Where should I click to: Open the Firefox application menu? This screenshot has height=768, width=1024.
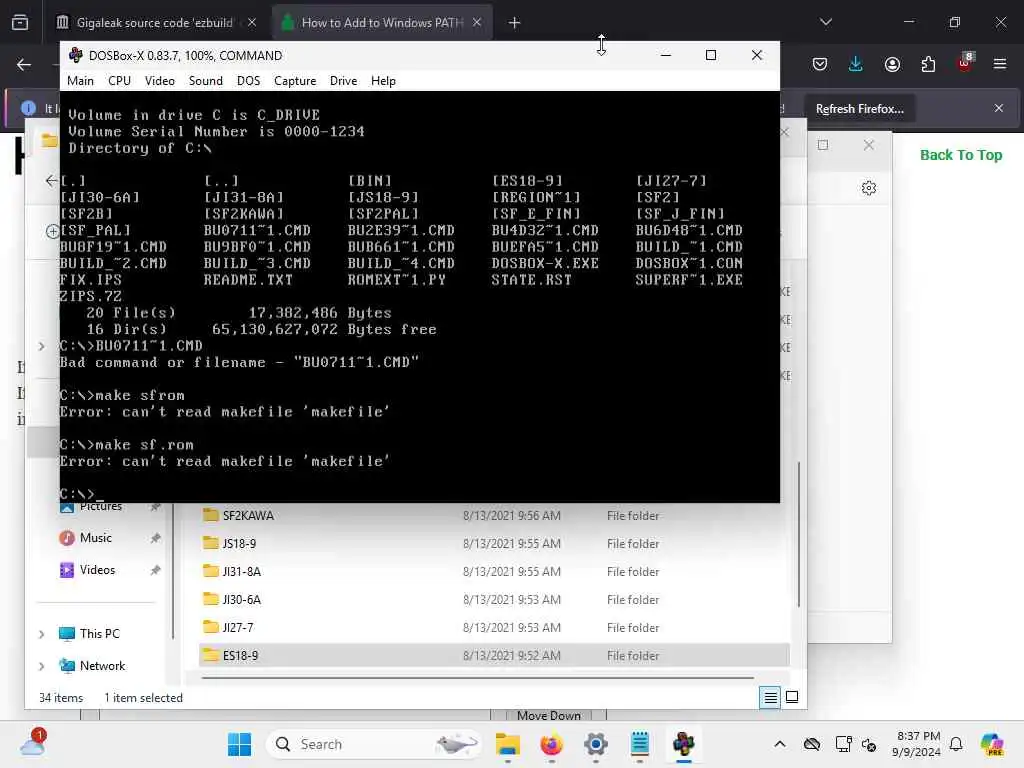click(x=1000, y=64)
